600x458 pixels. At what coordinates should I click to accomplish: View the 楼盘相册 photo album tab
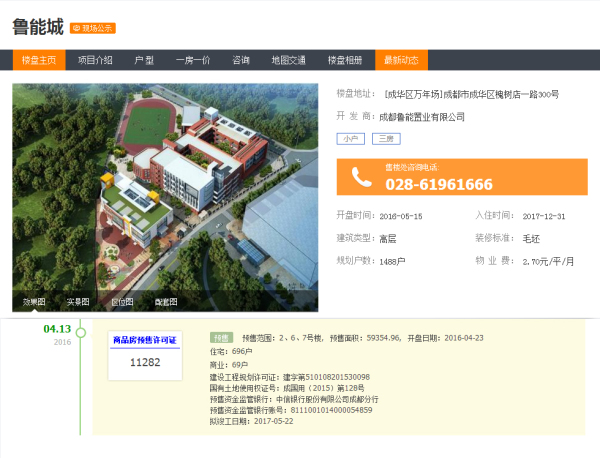point(345,60)
